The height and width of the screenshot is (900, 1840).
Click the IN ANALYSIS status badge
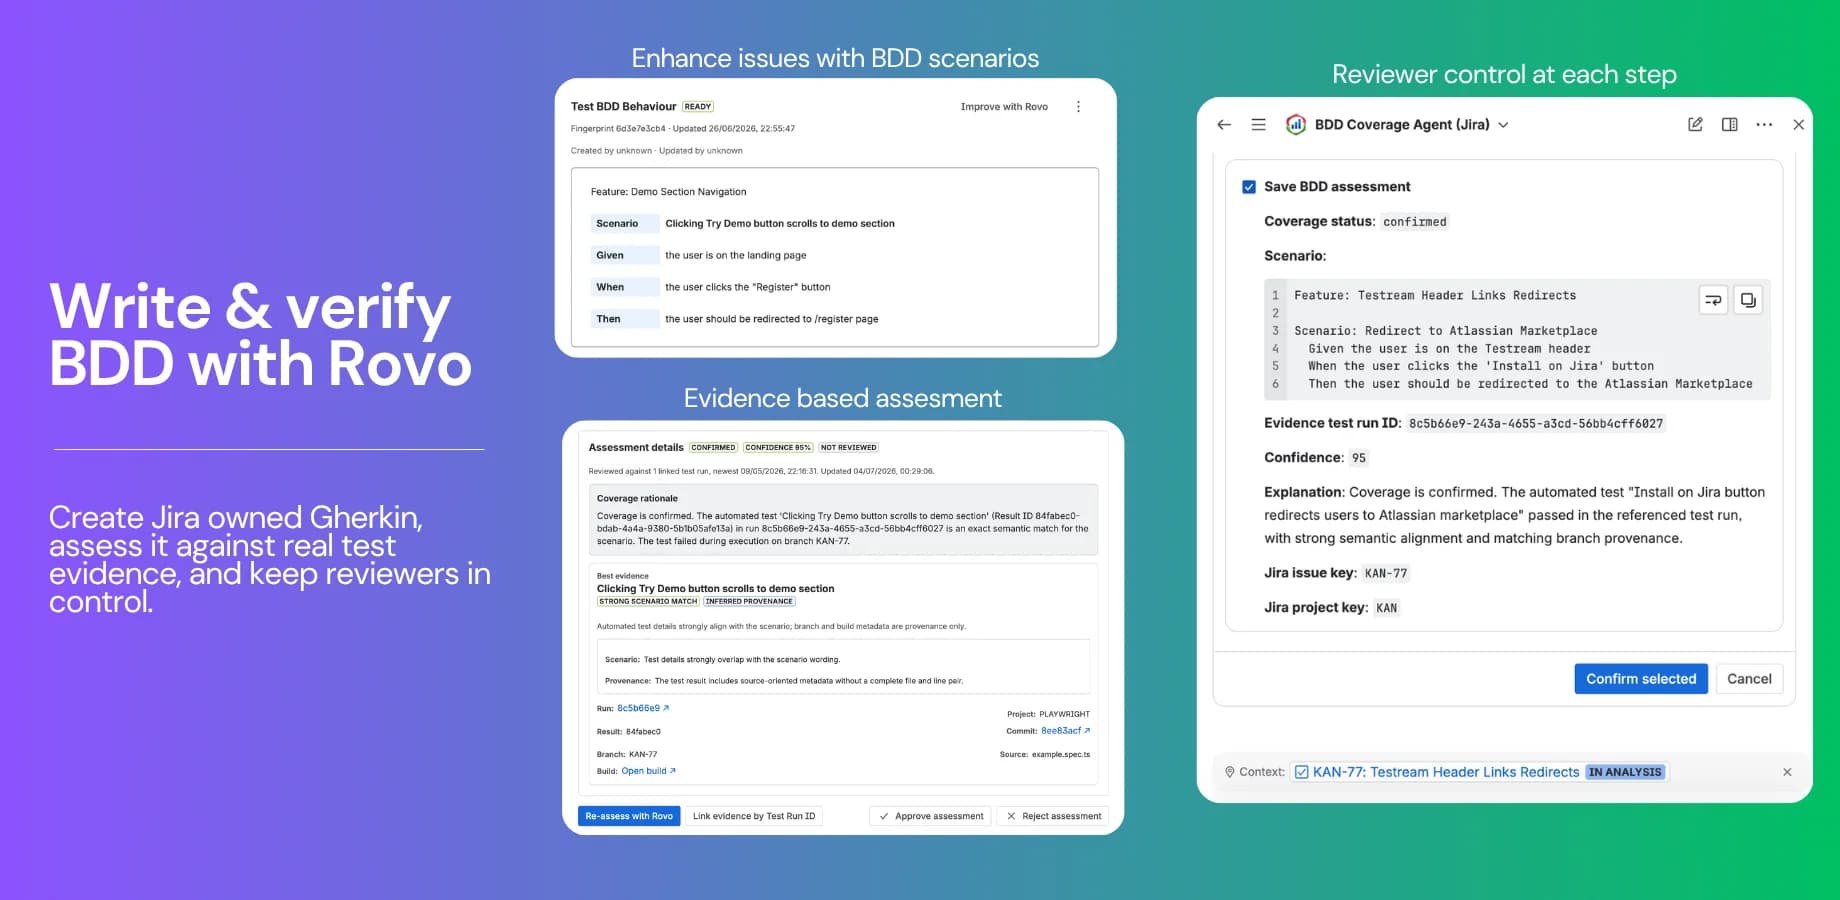tap(1625, 772)
